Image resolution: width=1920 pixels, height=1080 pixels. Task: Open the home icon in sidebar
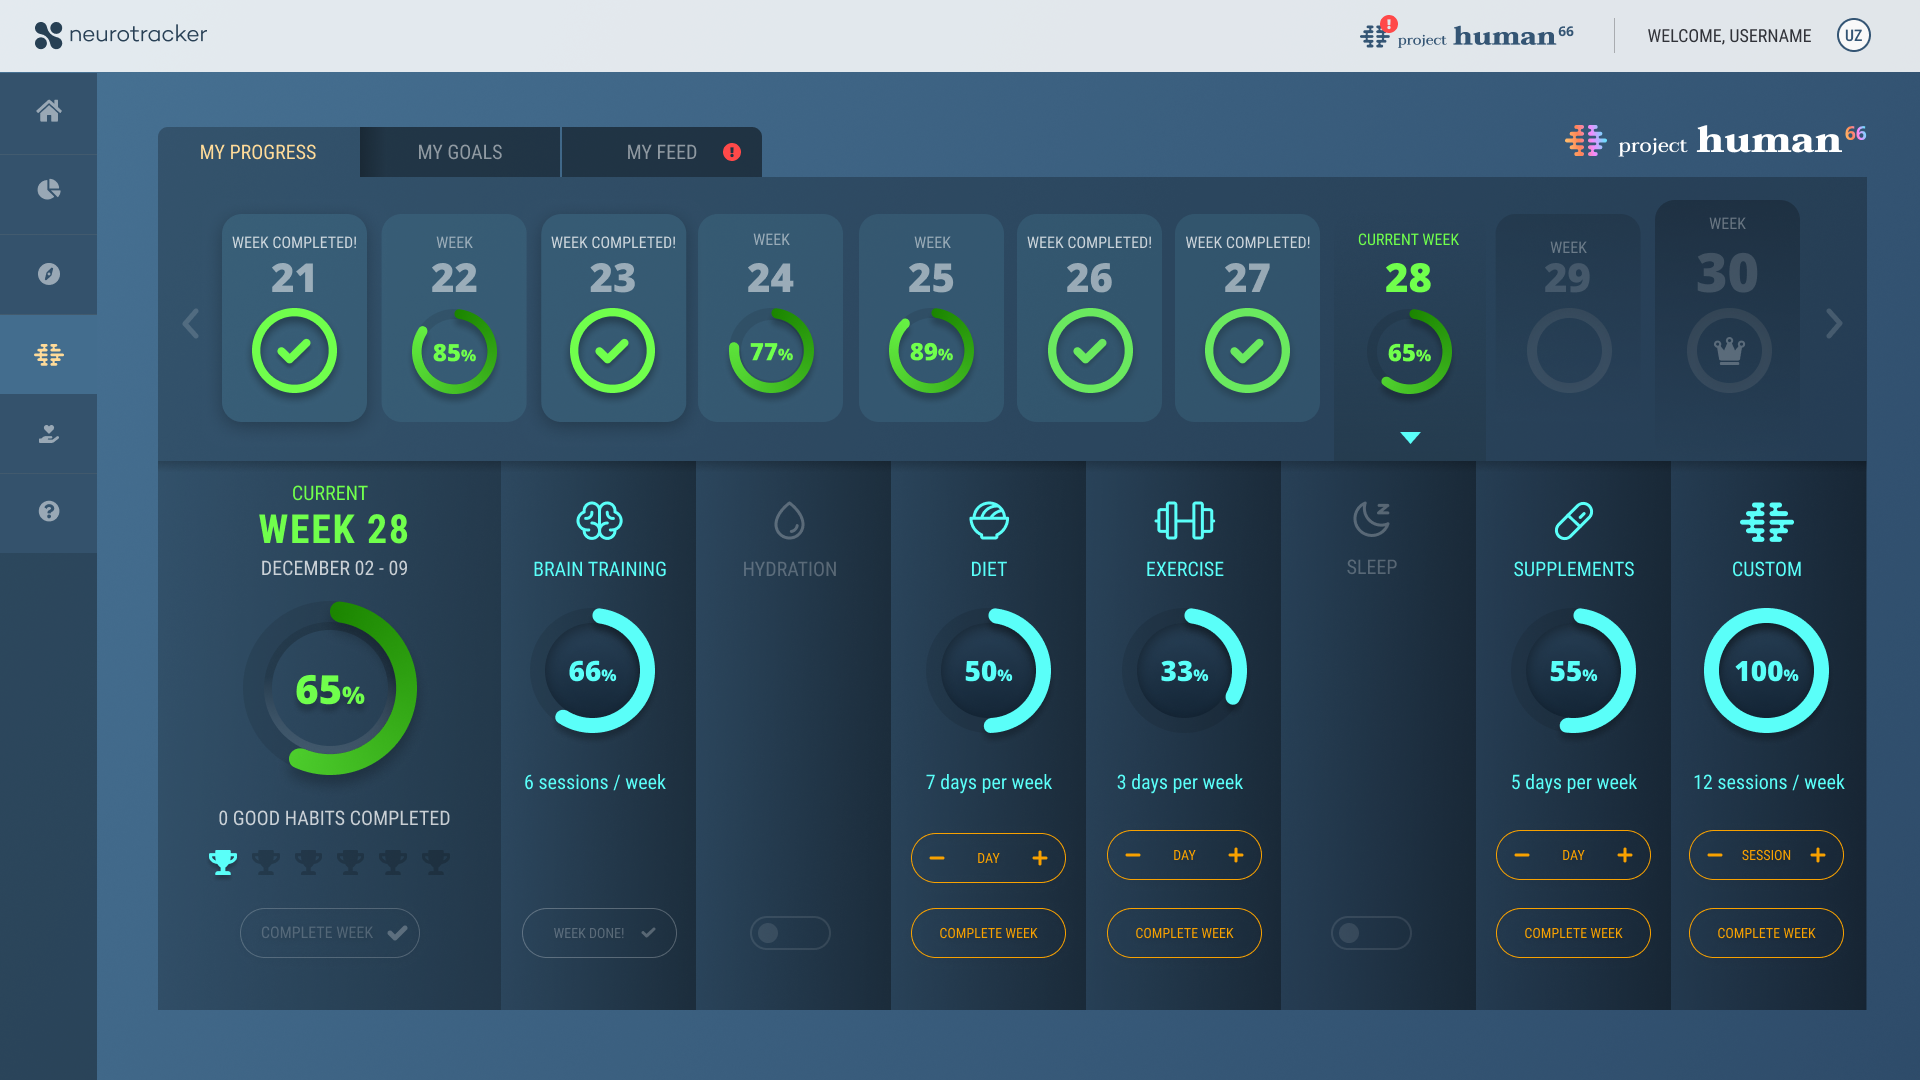click(x=48, y=111)
